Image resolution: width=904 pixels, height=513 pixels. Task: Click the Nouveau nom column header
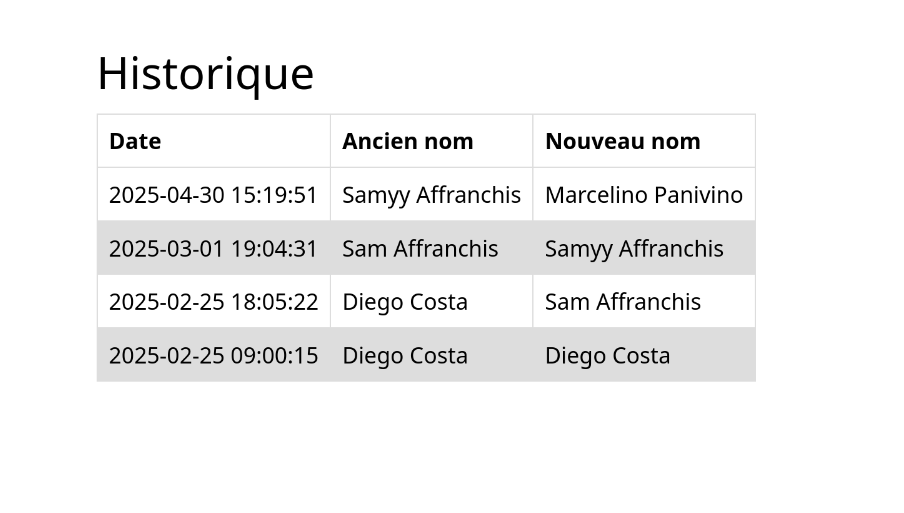pyautogui.click(x=644, y=141)
